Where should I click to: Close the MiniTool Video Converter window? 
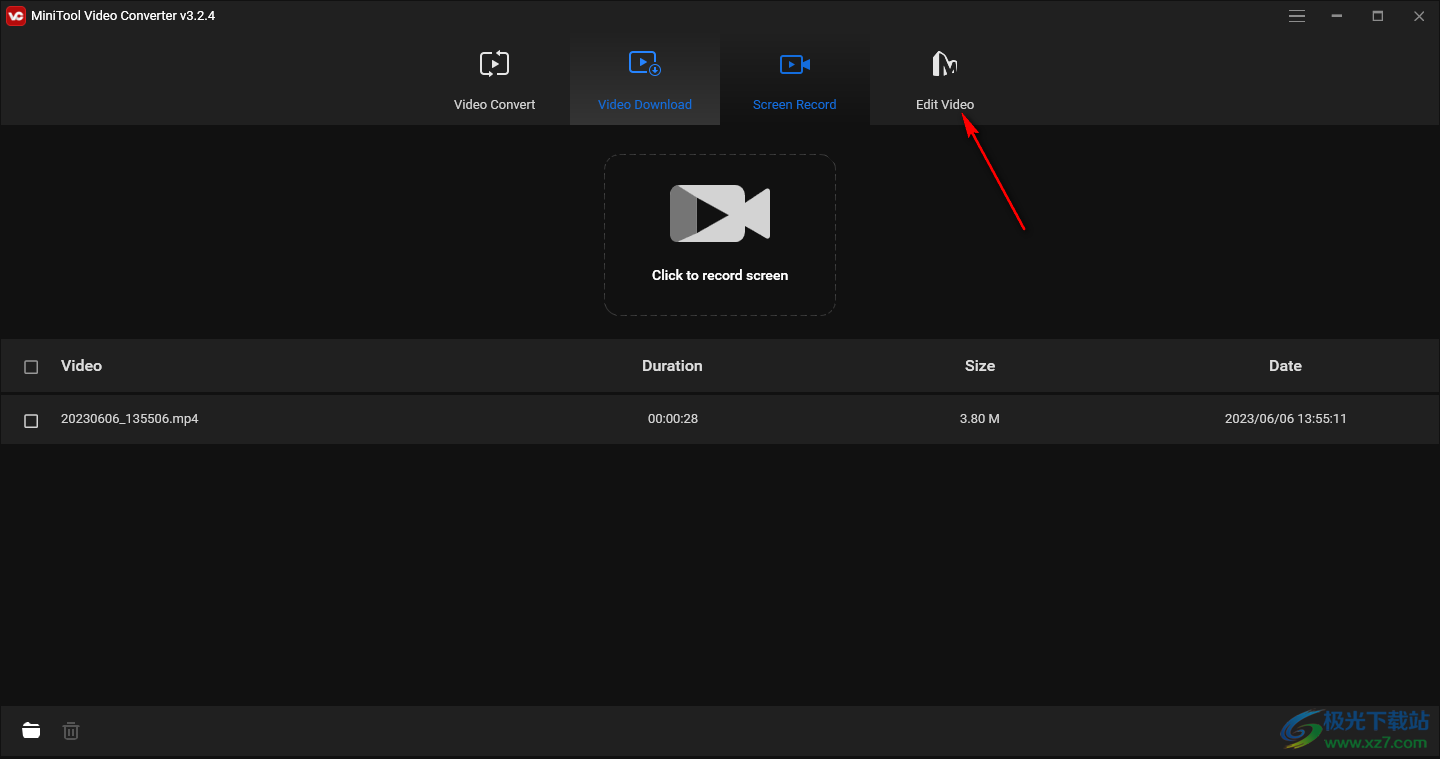(1419, 16)
